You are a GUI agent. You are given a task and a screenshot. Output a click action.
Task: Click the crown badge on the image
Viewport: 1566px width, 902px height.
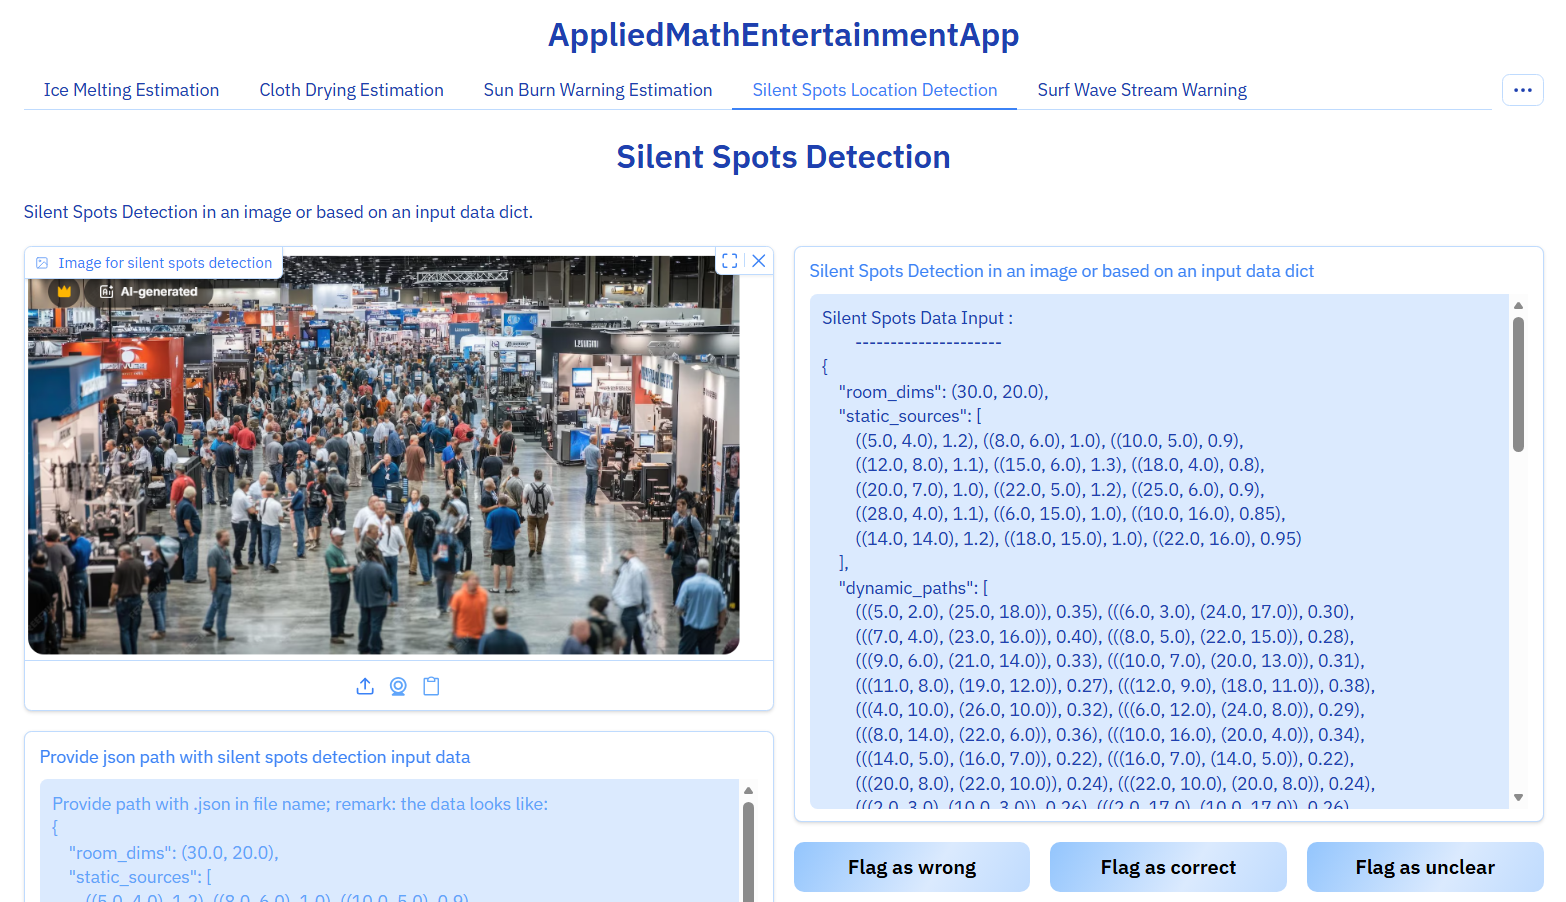click(x=63, y=291)
